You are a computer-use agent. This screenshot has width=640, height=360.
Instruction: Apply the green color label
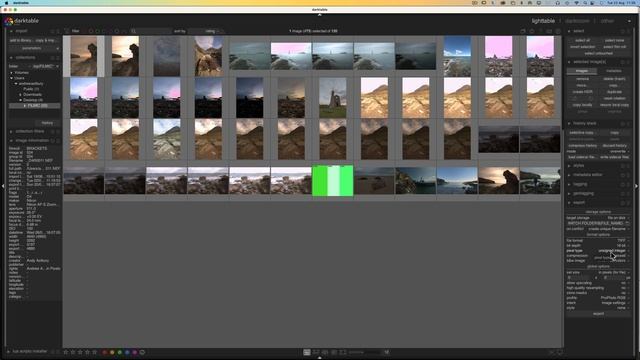(120, 352)
